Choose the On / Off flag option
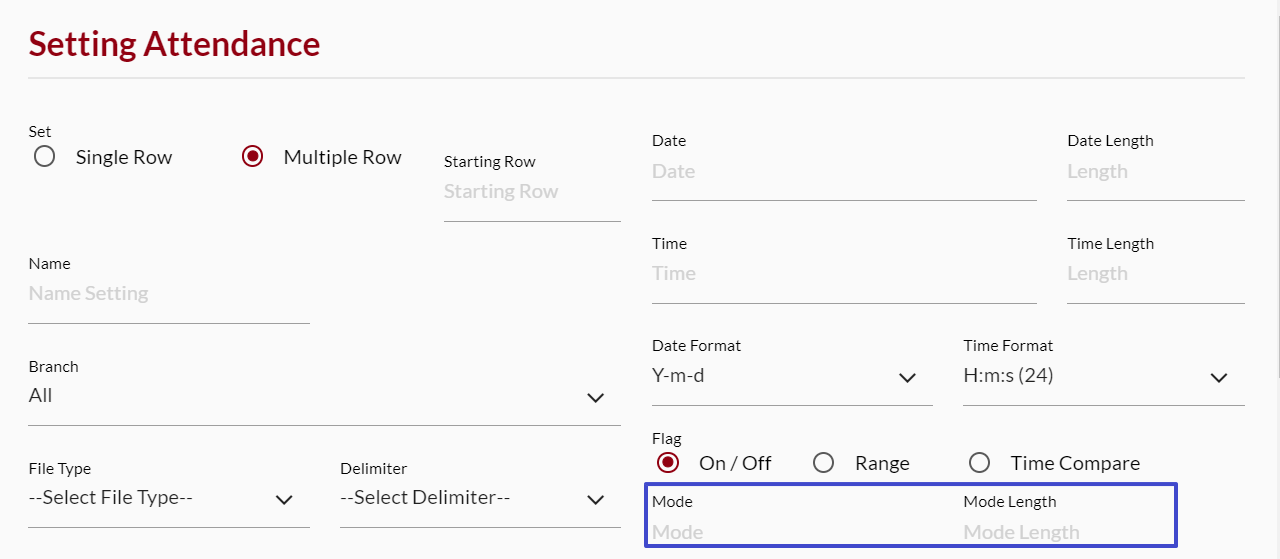1280x559 pixels. point(668,463)
